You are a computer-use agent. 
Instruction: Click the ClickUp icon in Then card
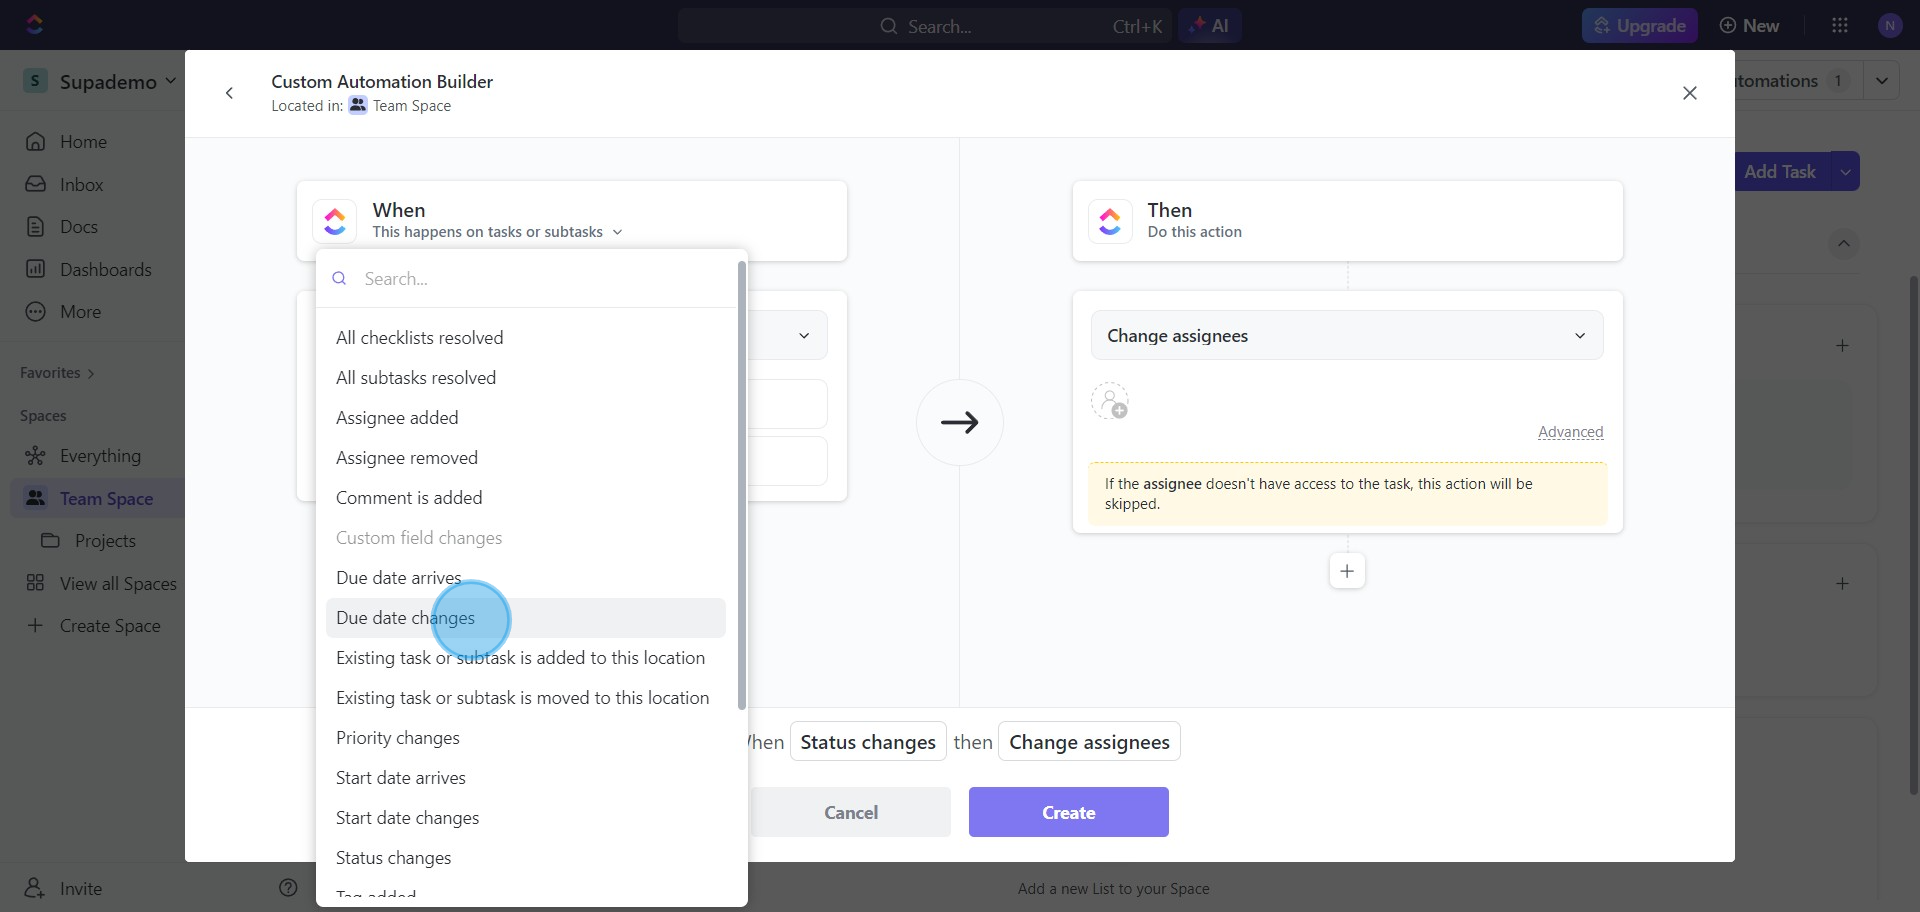[1110, 221]
